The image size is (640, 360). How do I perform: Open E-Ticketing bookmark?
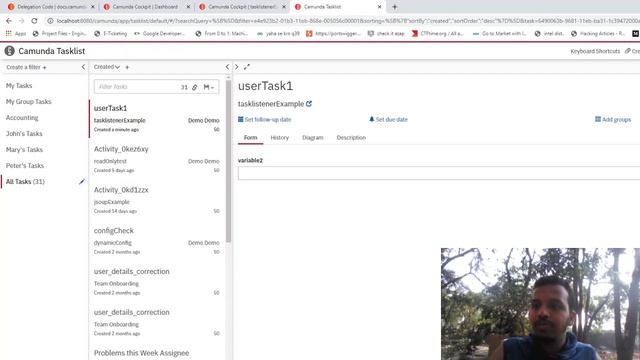(111, 33)
